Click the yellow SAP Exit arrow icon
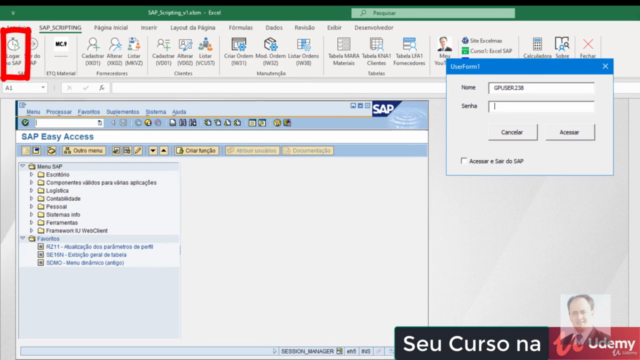Screen dimensions: 640x360 (148, 122)
